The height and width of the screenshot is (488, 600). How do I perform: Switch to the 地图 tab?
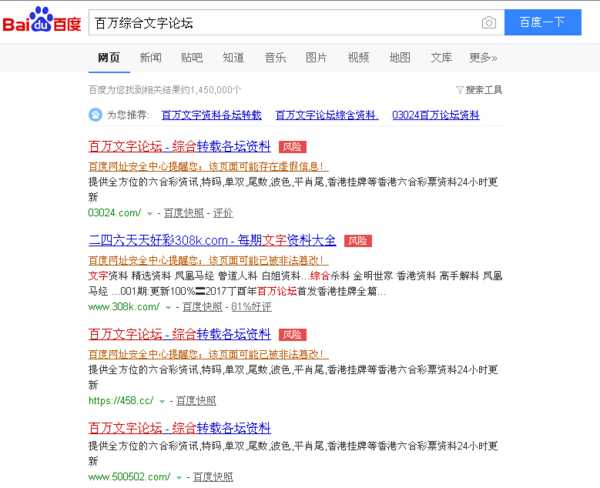[x=400, y=58]
